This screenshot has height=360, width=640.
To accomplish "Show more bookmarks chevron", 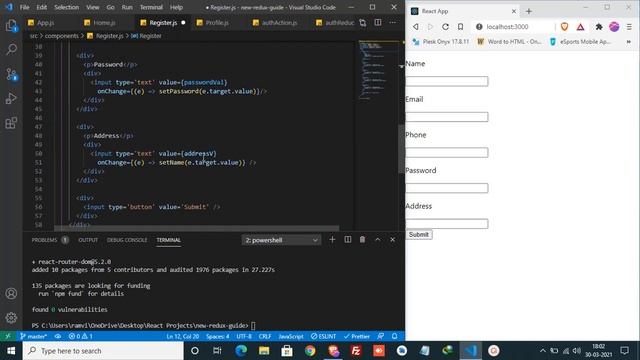I will point(629,42).
